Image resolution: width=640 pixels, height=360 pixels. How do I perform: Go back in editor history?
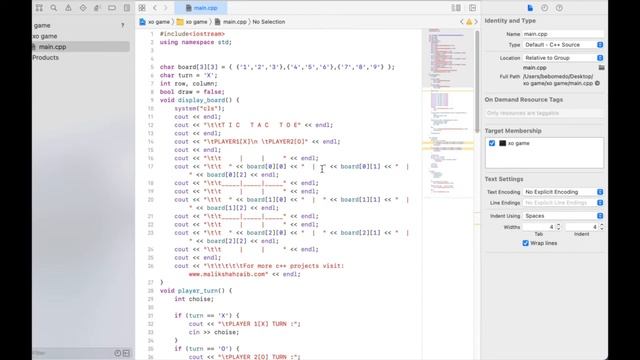pyautogui.click(x=155, y=8)
